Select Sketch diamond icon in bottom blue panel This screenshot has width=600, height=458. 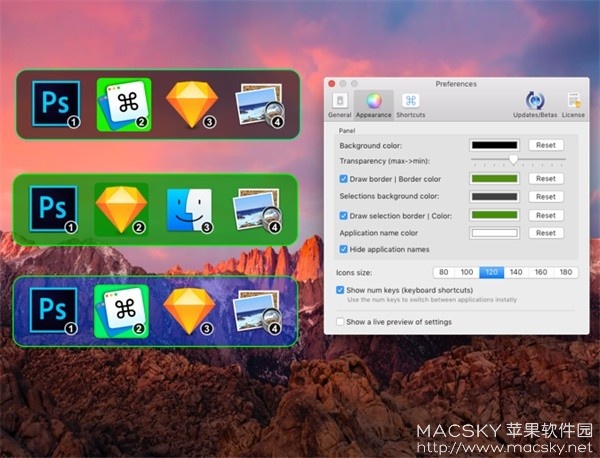(189, 311)
